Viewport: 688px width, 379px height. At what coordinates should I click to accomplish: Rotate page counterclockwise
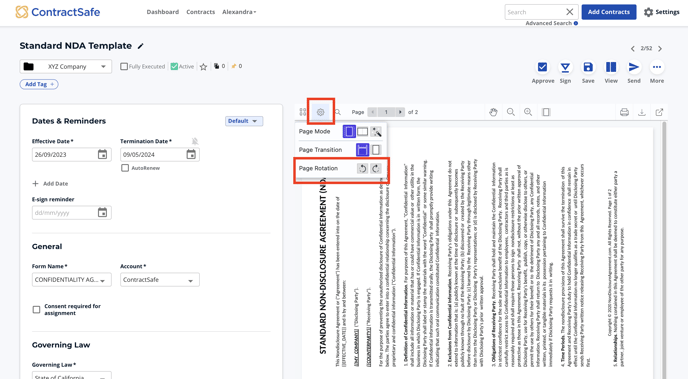(362, 168)
